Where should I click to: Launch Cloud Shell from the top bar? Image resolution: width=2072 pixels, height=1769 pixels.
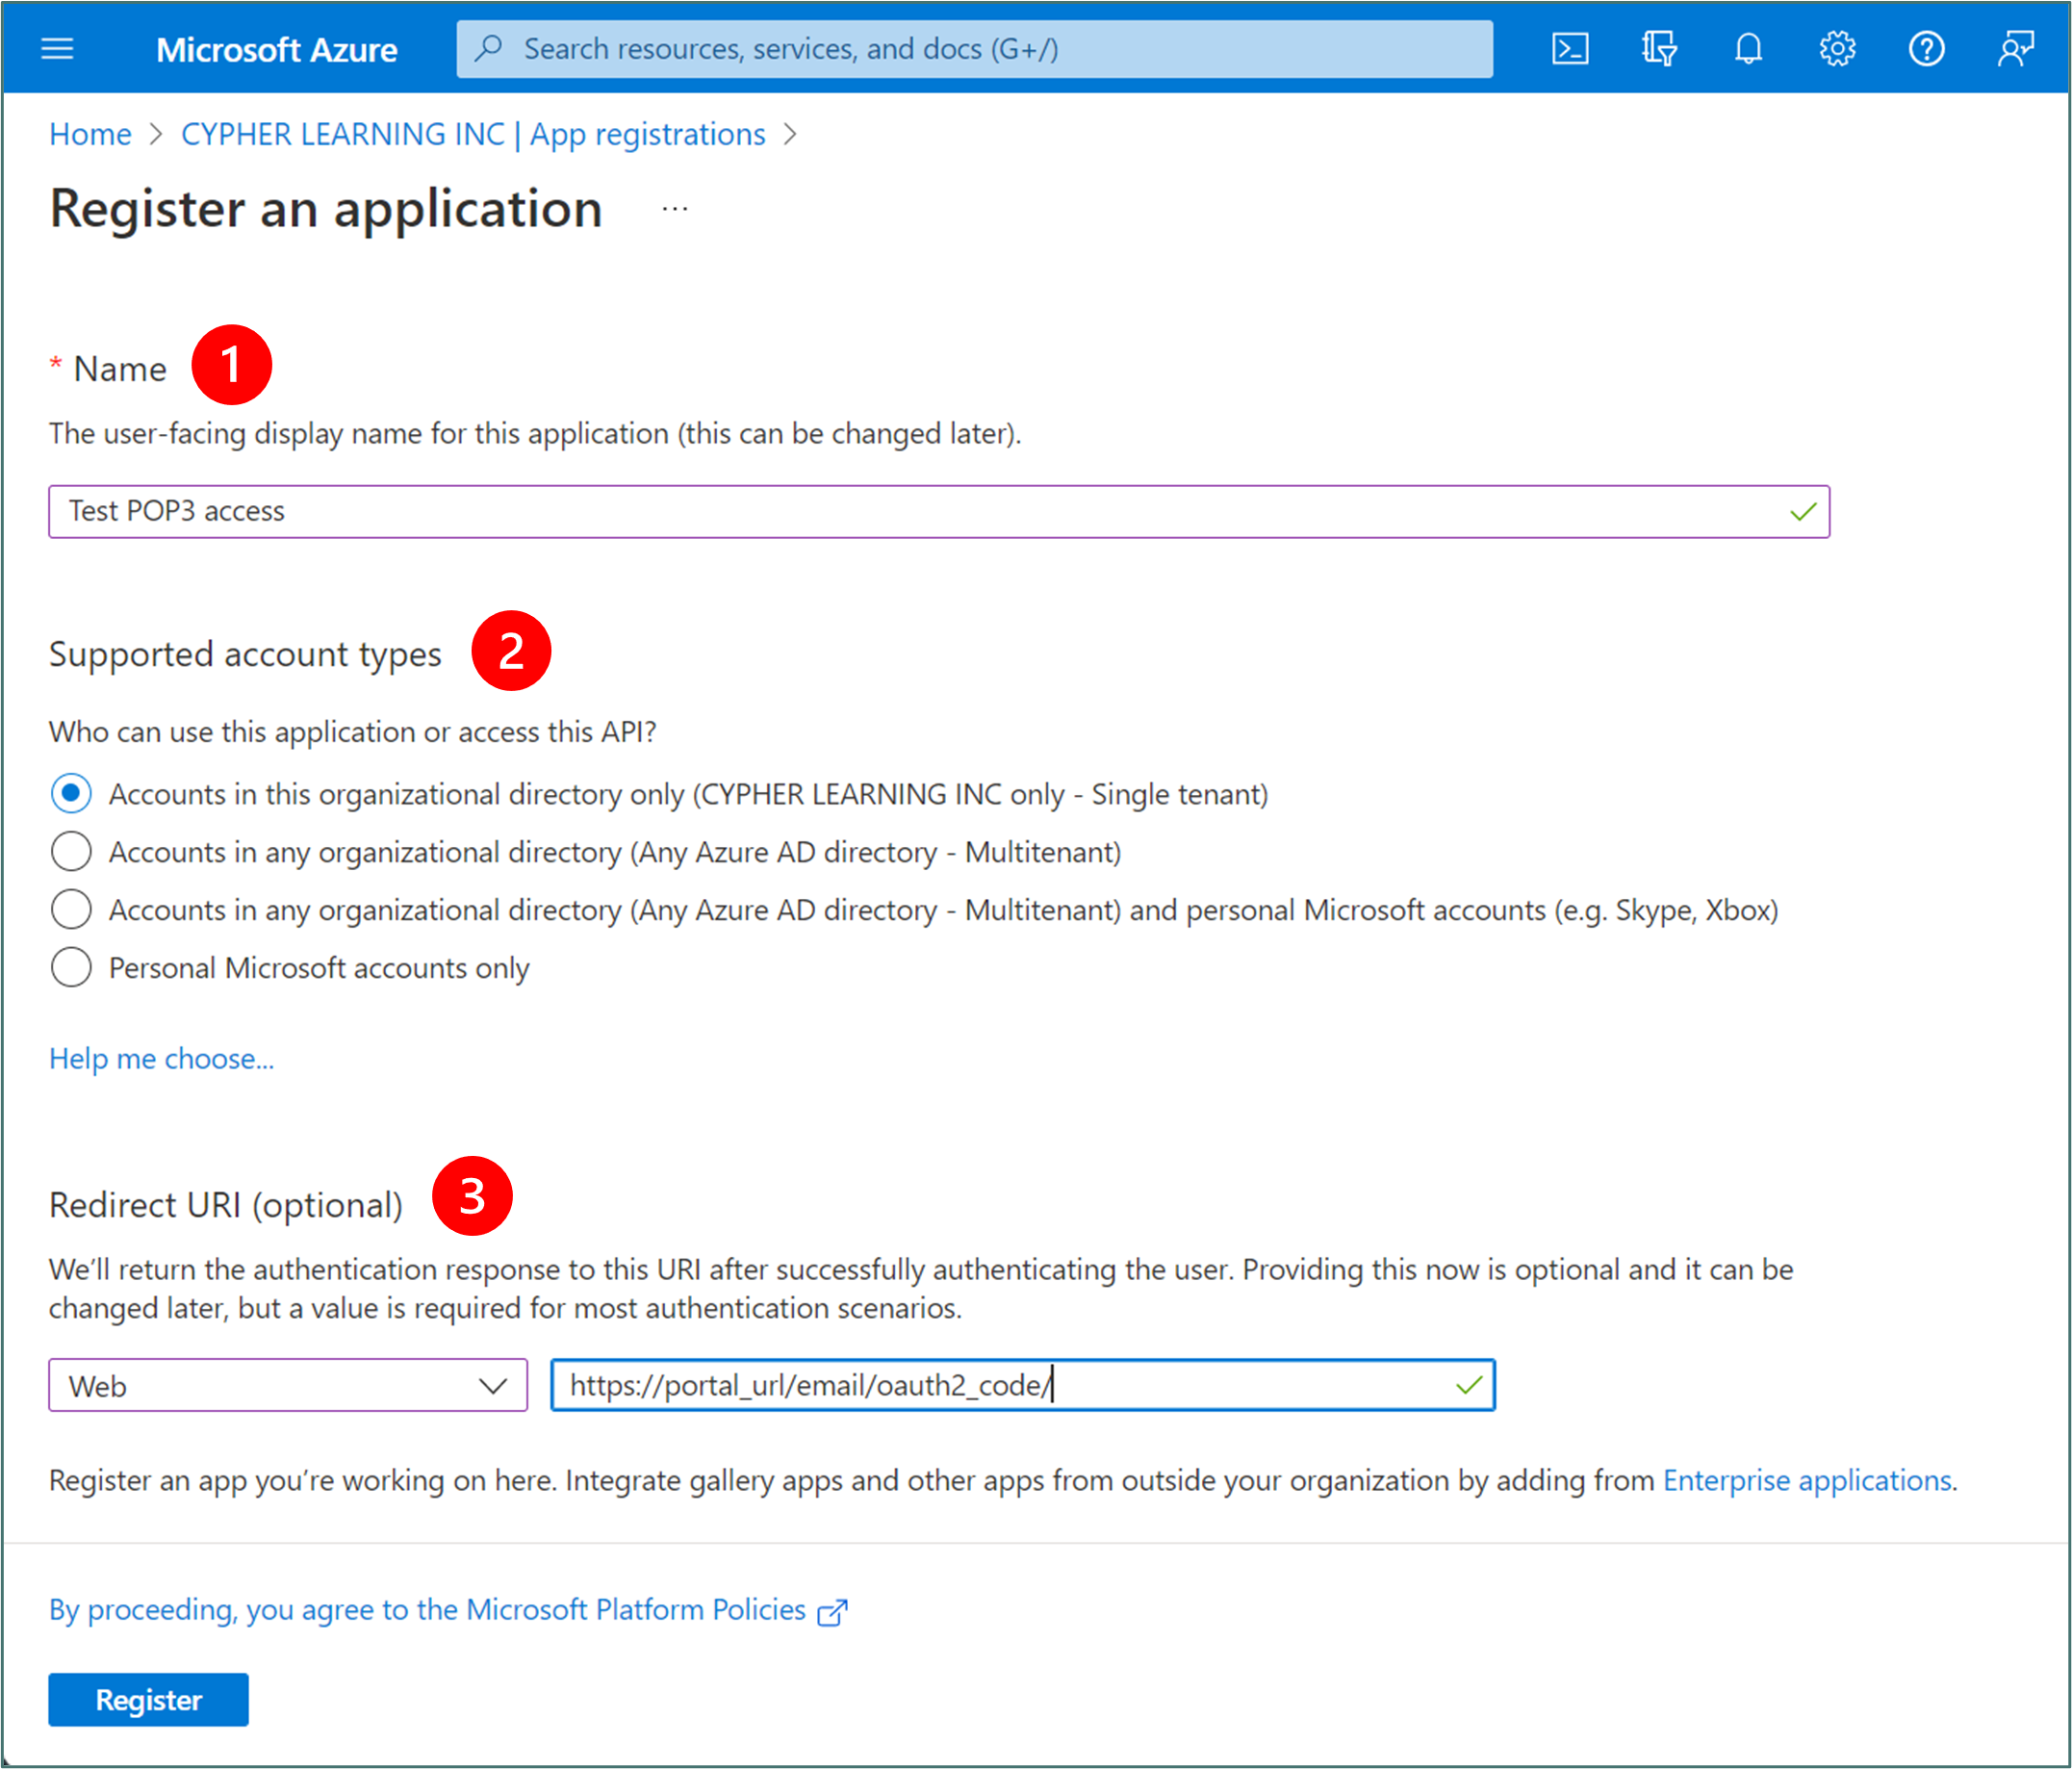click(1569, 48)
